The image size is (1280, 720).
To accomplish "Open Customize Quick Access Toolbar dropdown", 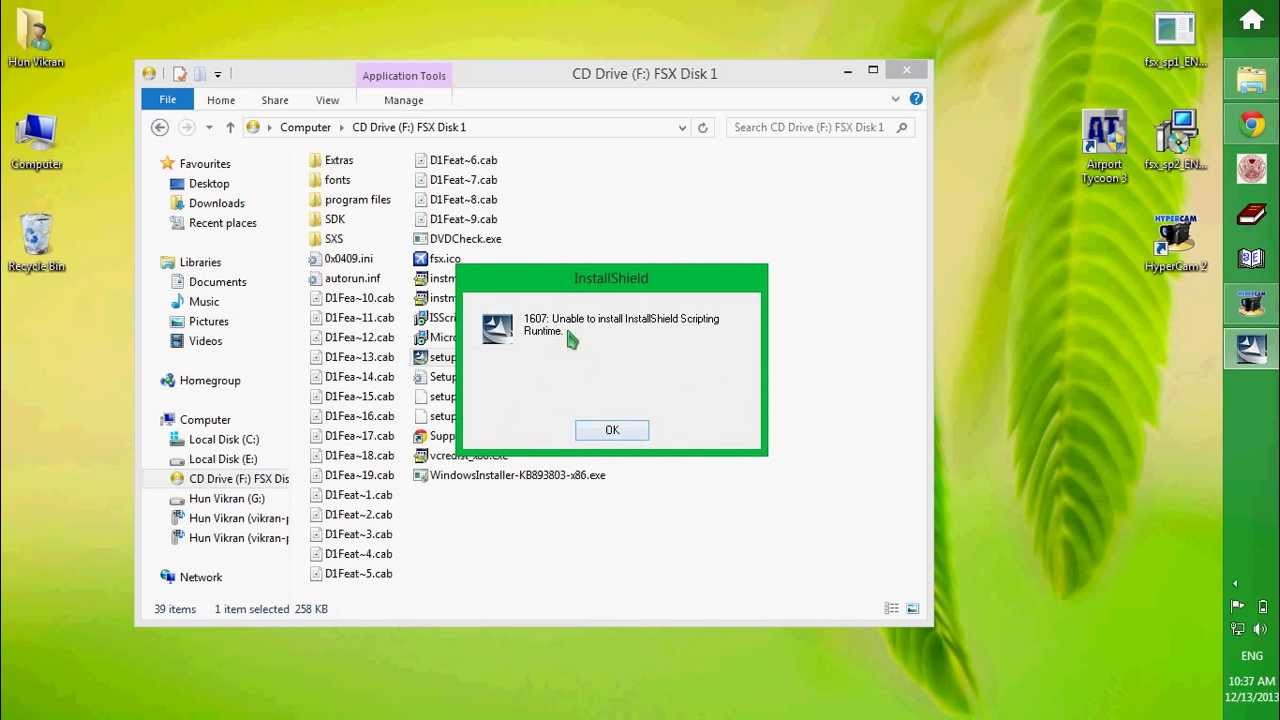I will click(x=218, y=75).
